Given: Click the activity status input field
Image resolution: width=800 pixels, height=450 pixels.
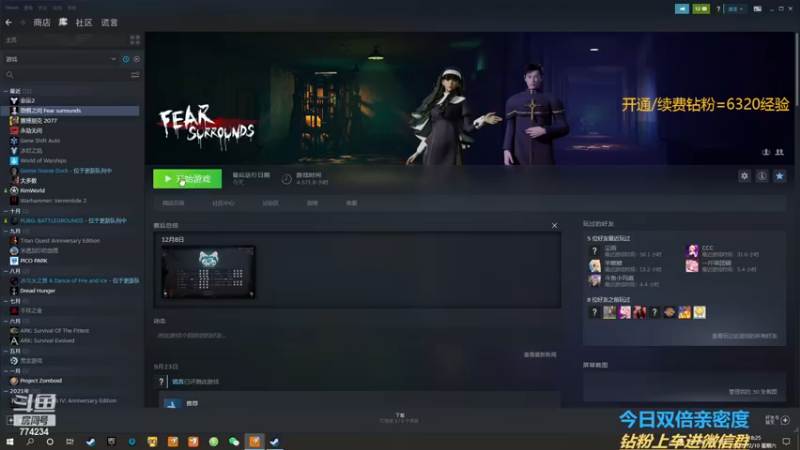Looking at the screenshot, I should pos(356,335).
